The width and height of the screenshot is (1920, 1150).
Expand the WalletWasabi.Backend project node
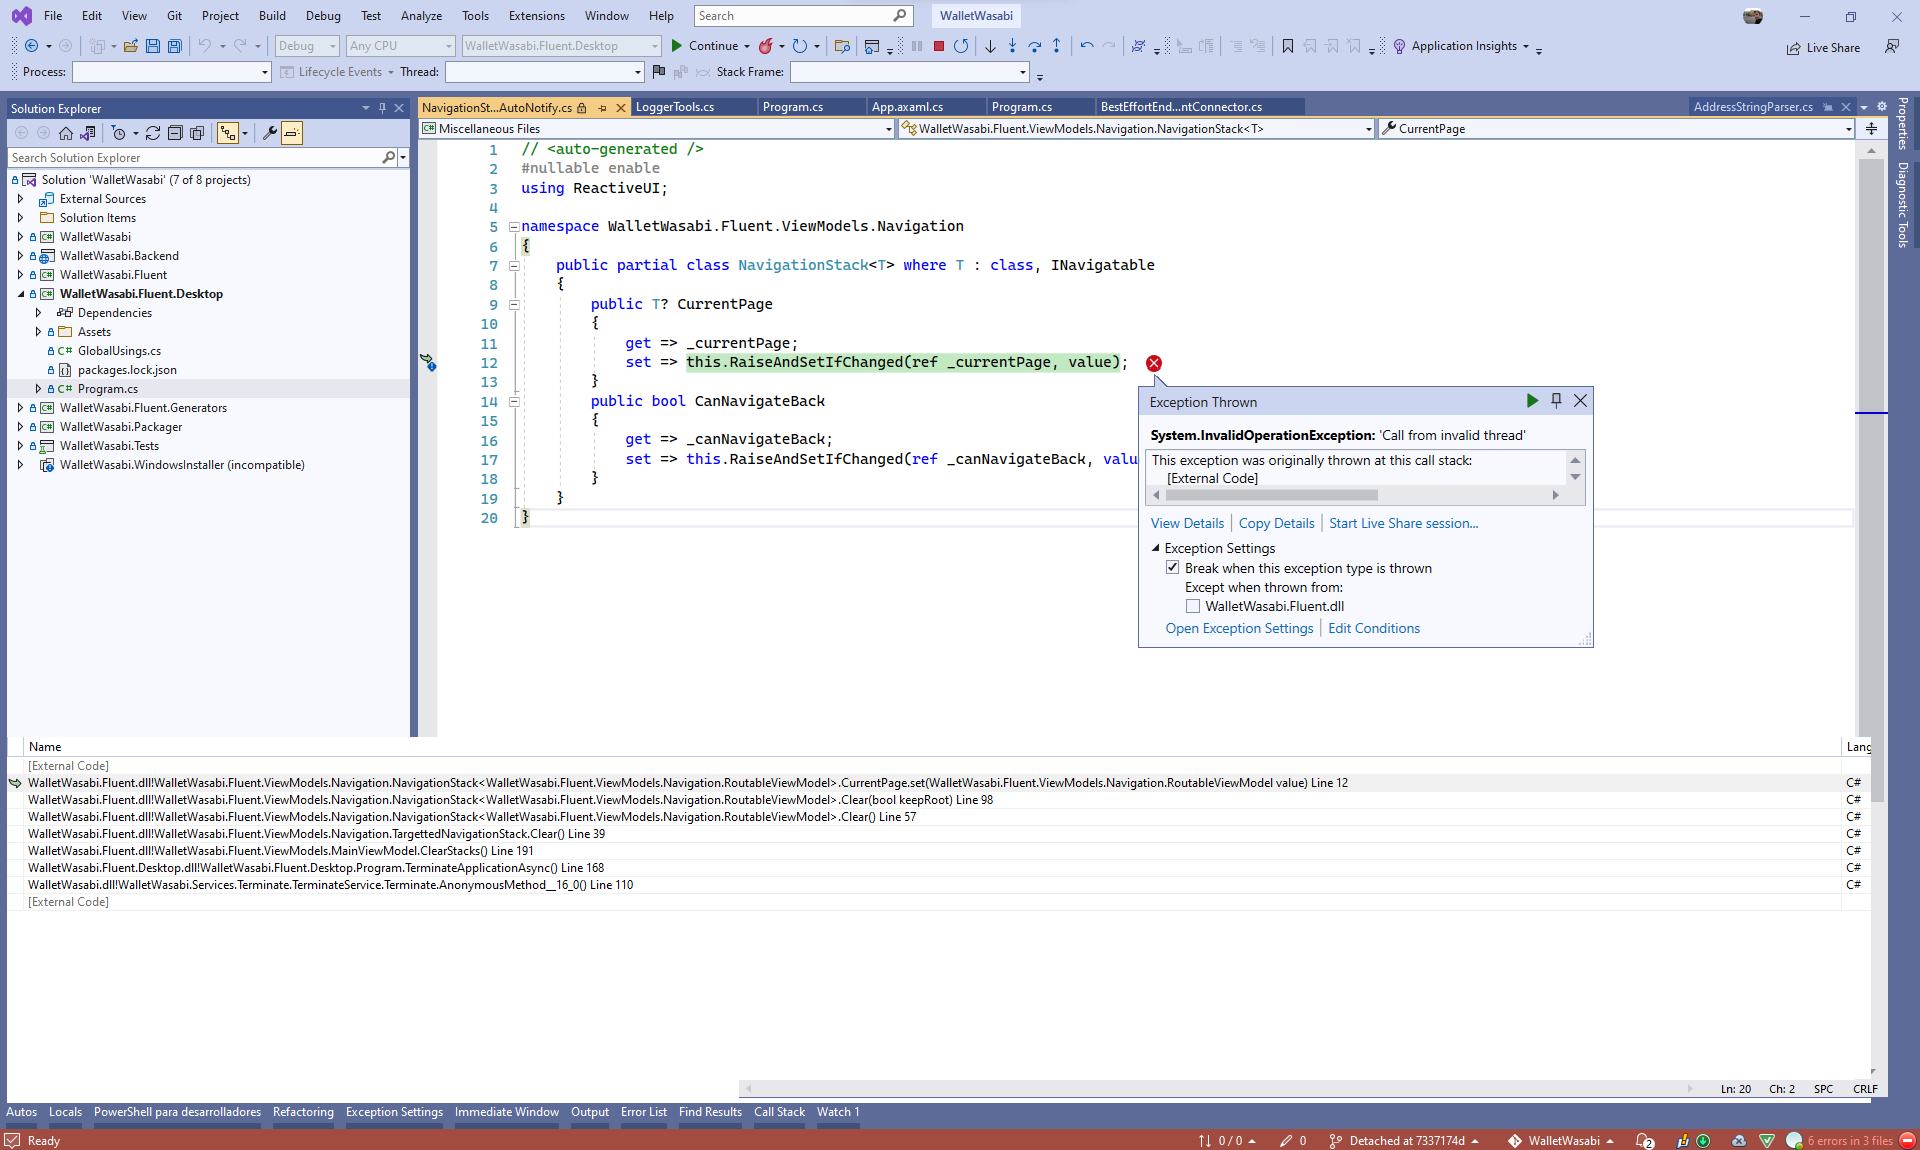(x=20, y=255)
